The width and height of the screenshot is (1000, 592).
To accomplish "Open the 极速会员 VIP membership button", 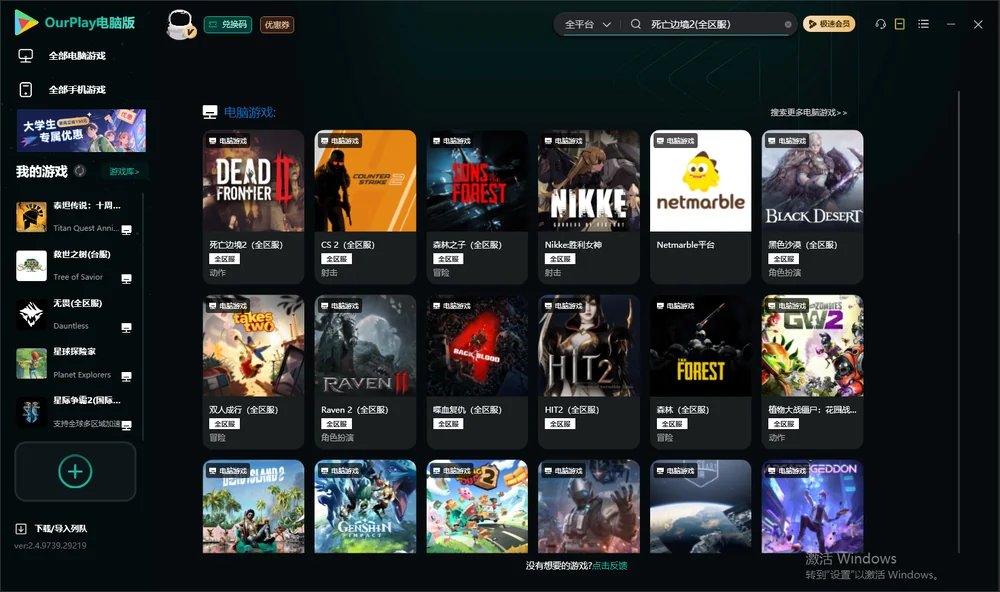I will point(828,24).
